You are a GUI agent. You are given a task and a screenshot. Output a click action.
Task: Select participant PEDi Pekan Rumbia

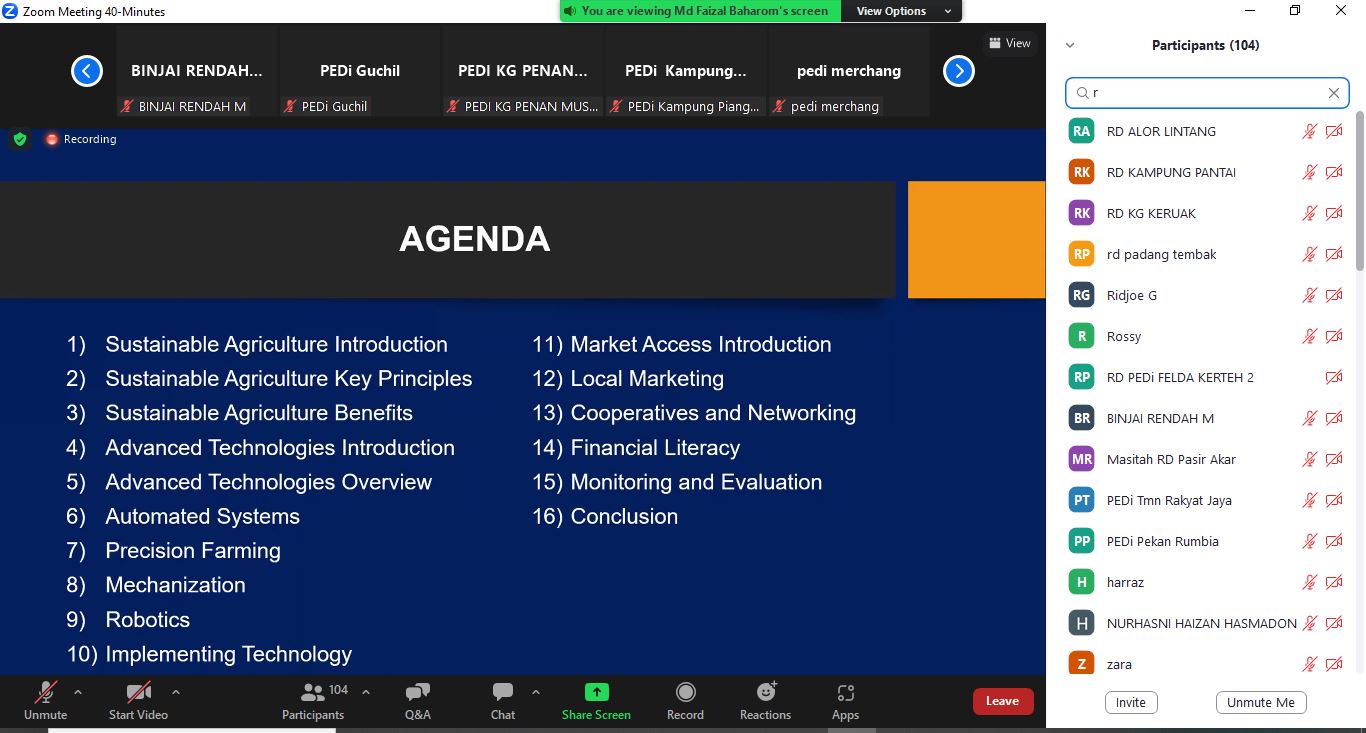[1206, 541]
